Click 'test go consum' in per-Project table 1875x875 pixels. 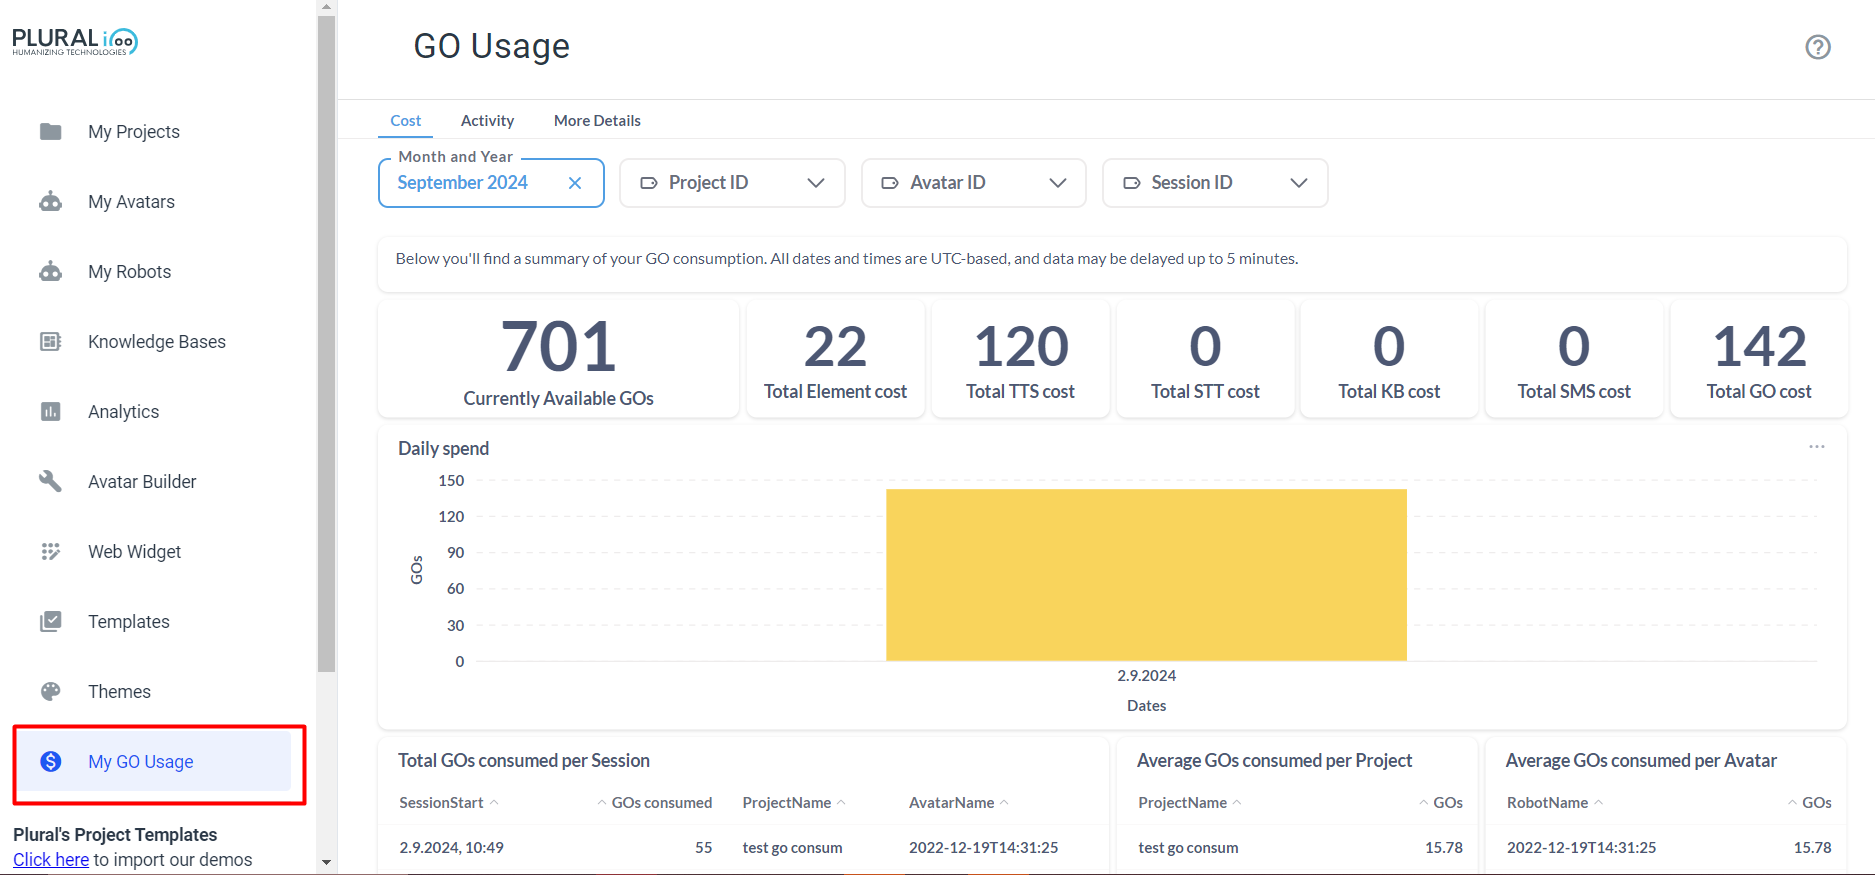[x=1188, y=848]
